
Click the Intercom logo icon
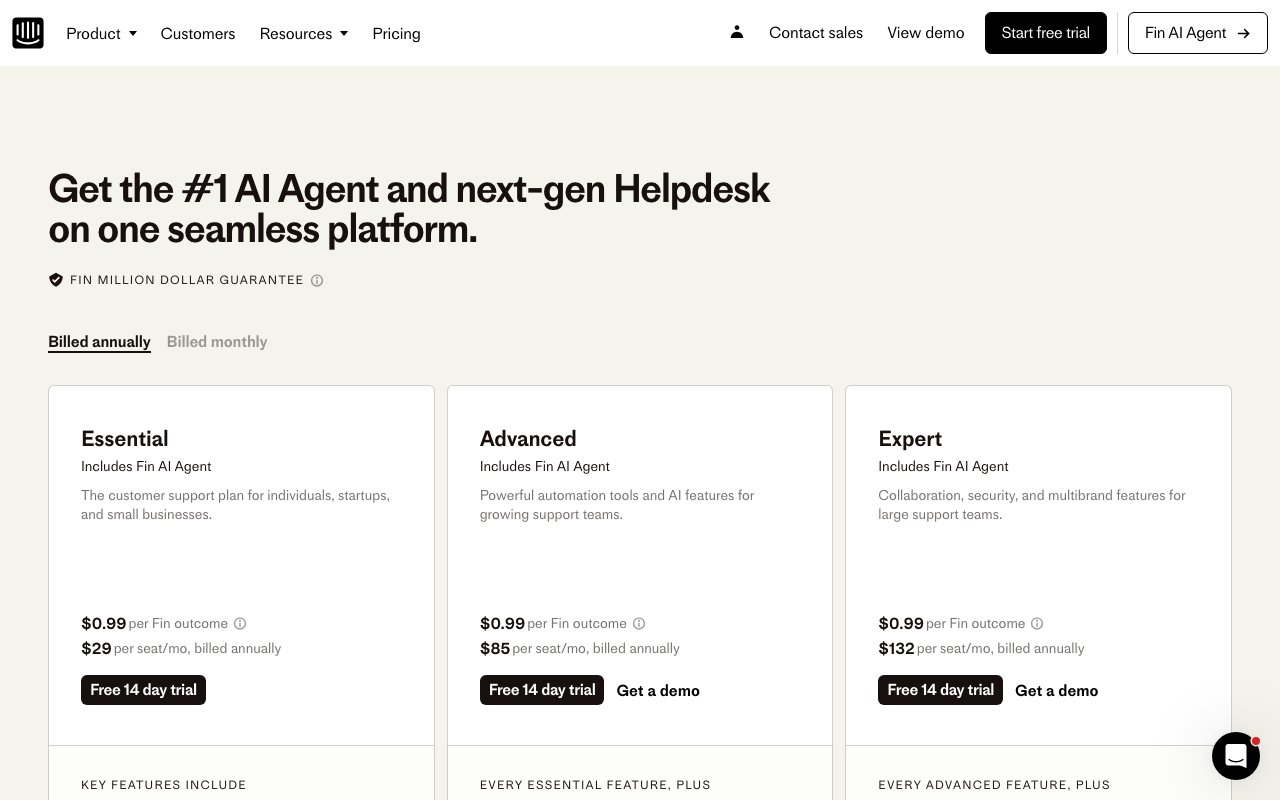(x=28, y=33)
